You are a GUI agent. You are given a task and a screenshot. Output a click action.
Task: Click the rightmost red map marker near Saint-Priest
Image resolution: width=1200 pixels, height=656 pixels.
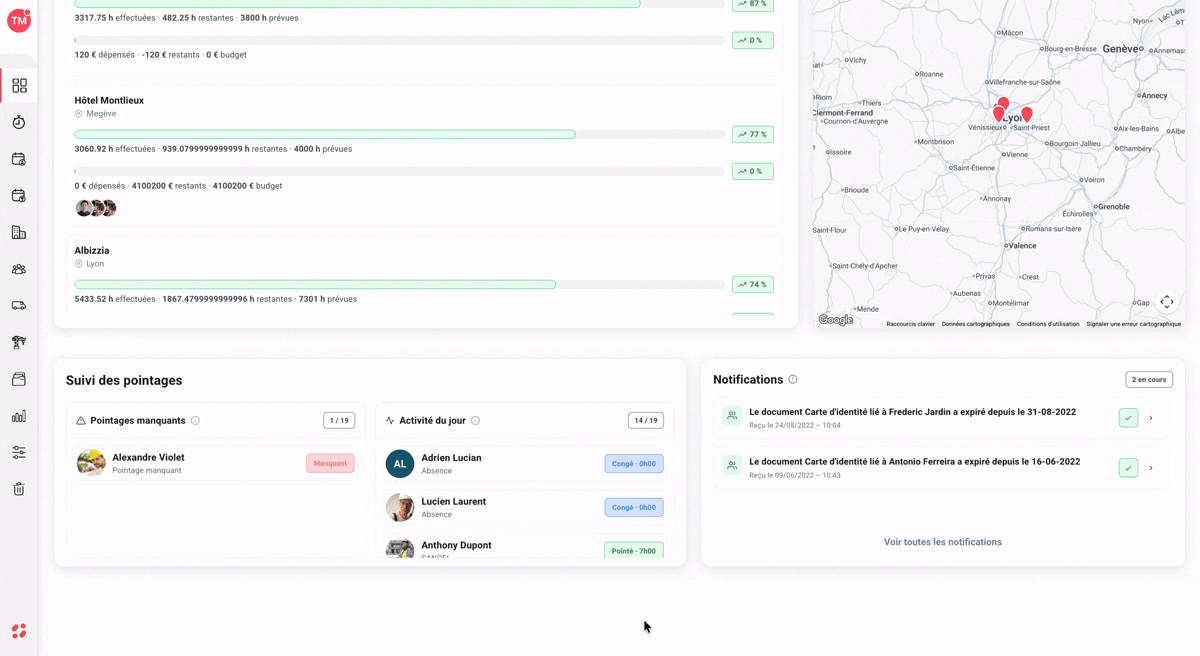1027,116
